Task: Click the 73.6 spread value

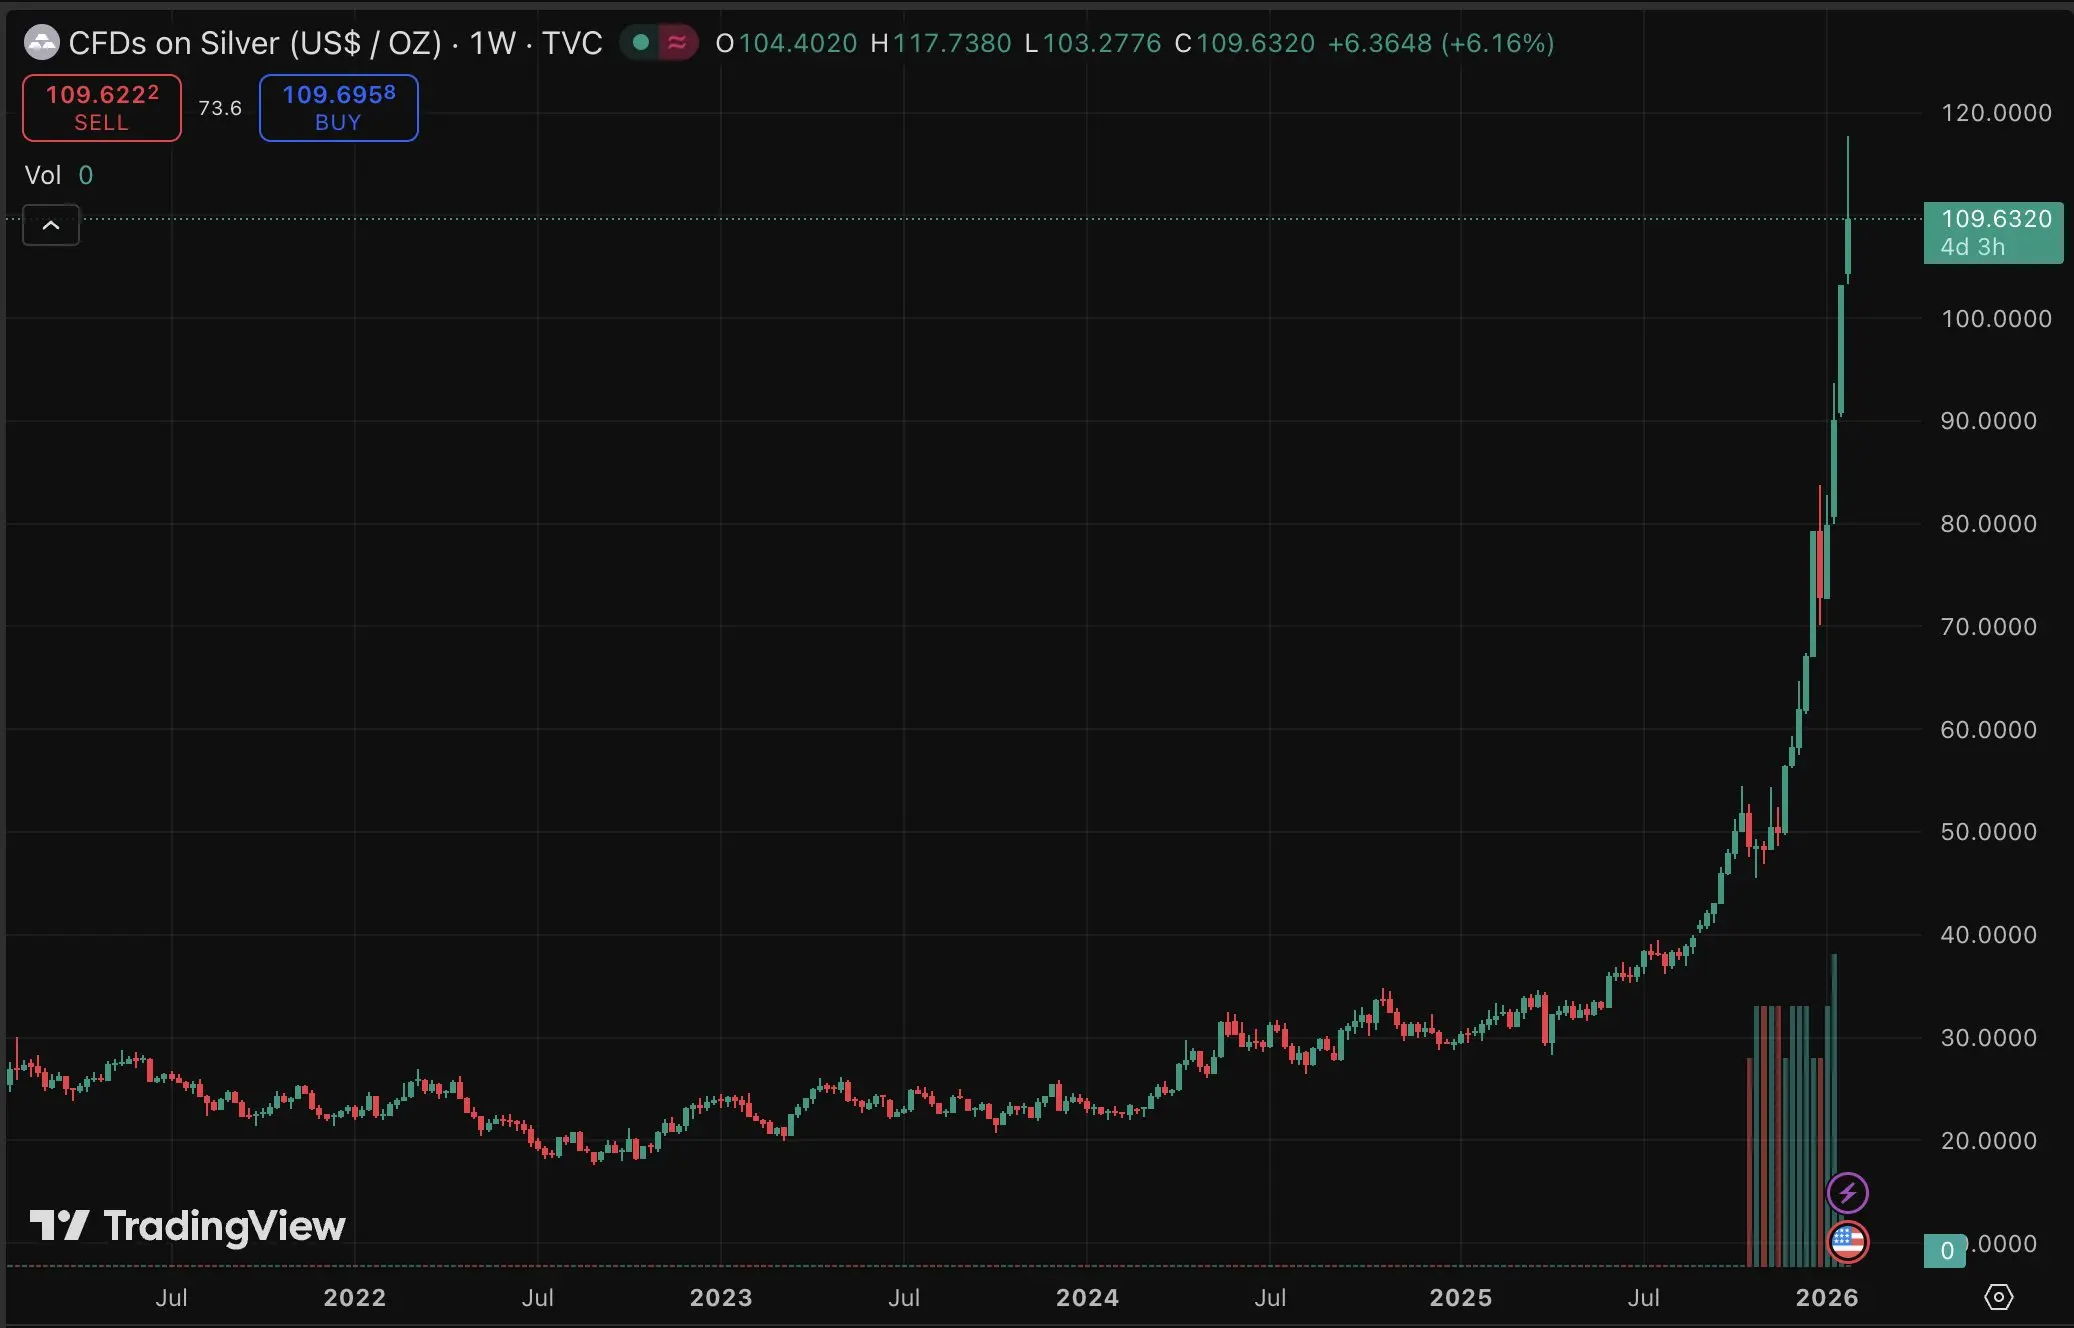Action: coord(220,108)
